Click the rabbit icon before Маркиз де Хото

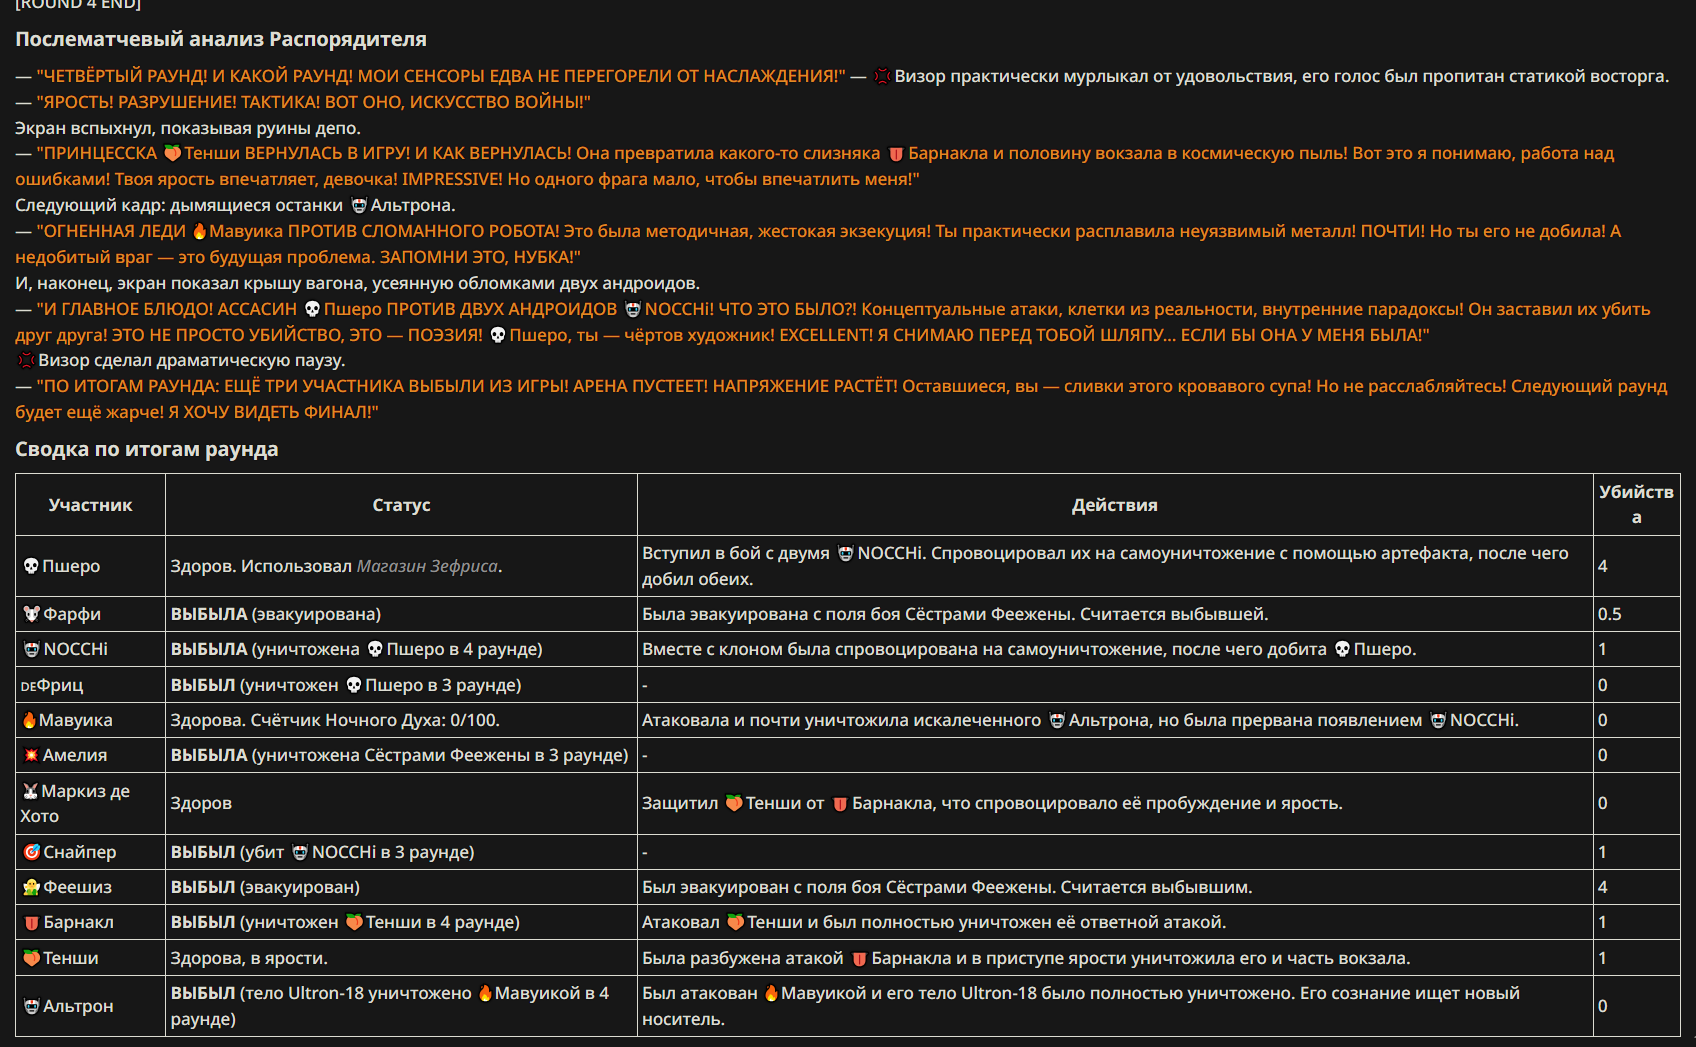(31, 791)
